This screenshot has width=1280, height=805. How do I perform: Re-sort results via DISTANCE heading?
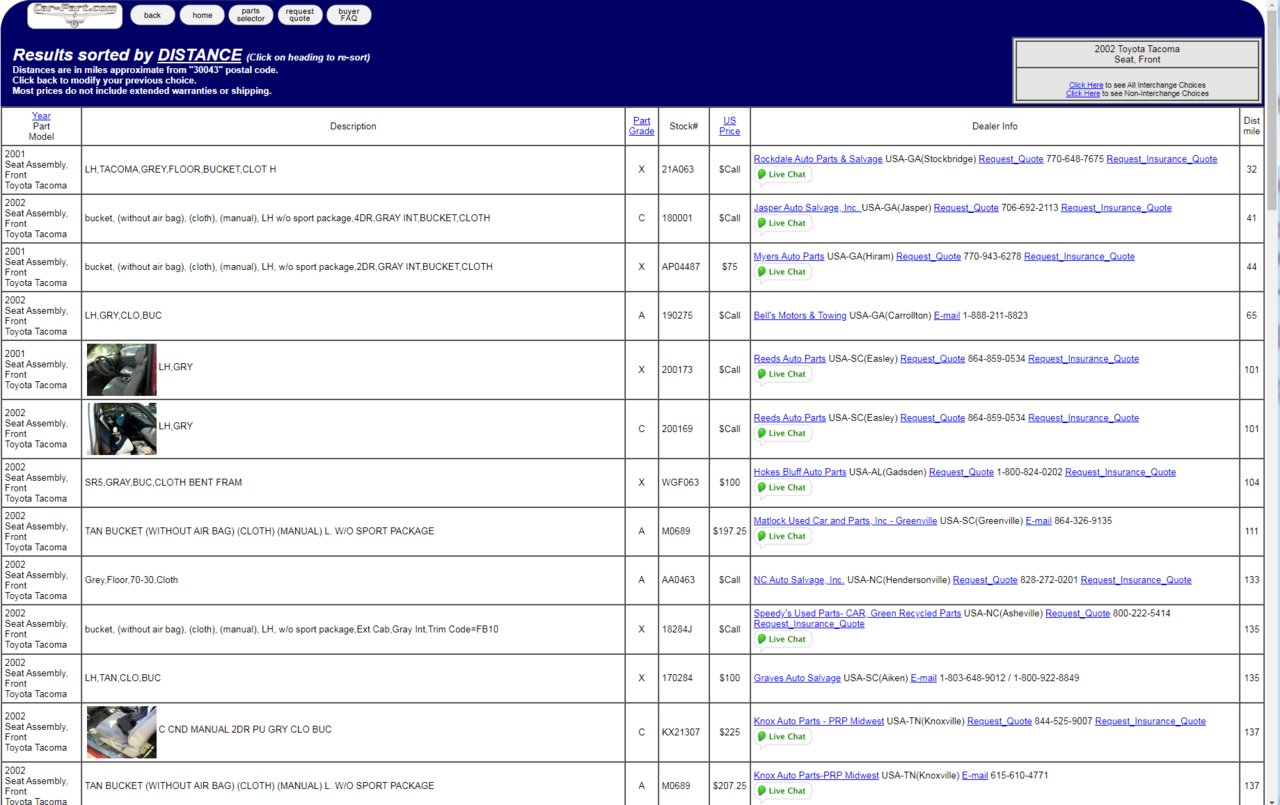(199, 55)
